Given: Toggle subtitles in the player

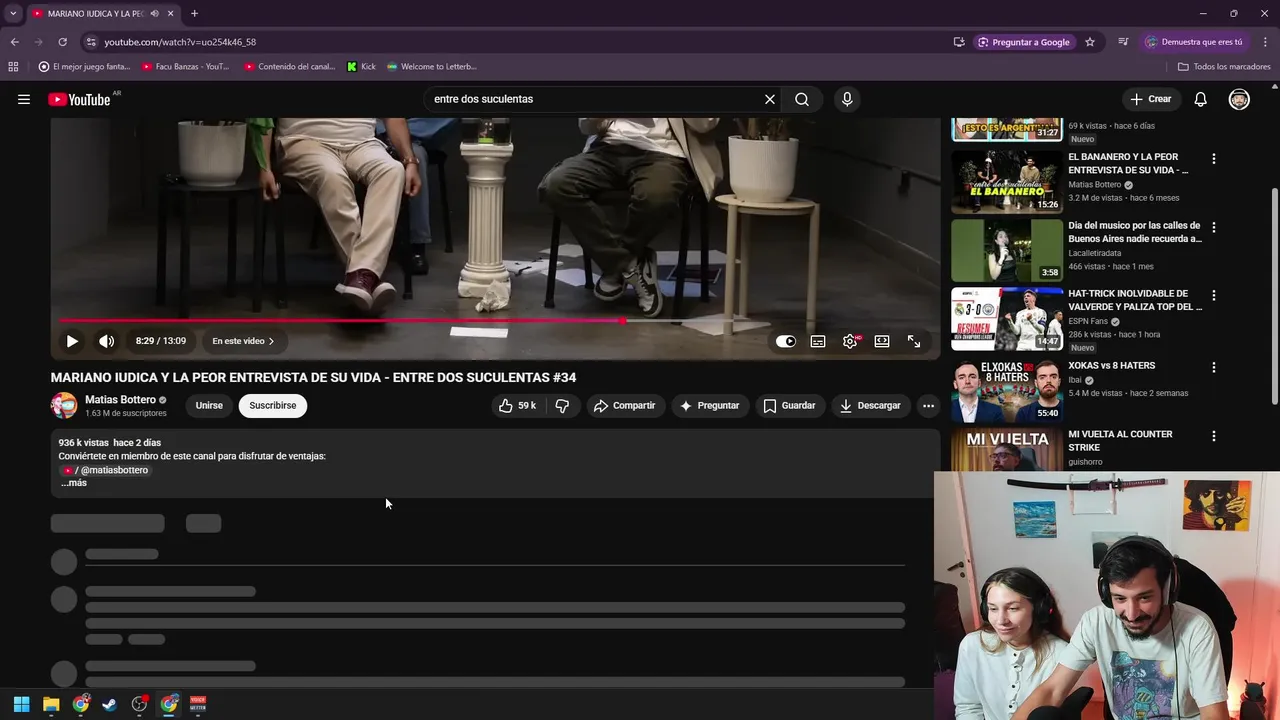Looking at the screenshot, I should coord(818,341).
